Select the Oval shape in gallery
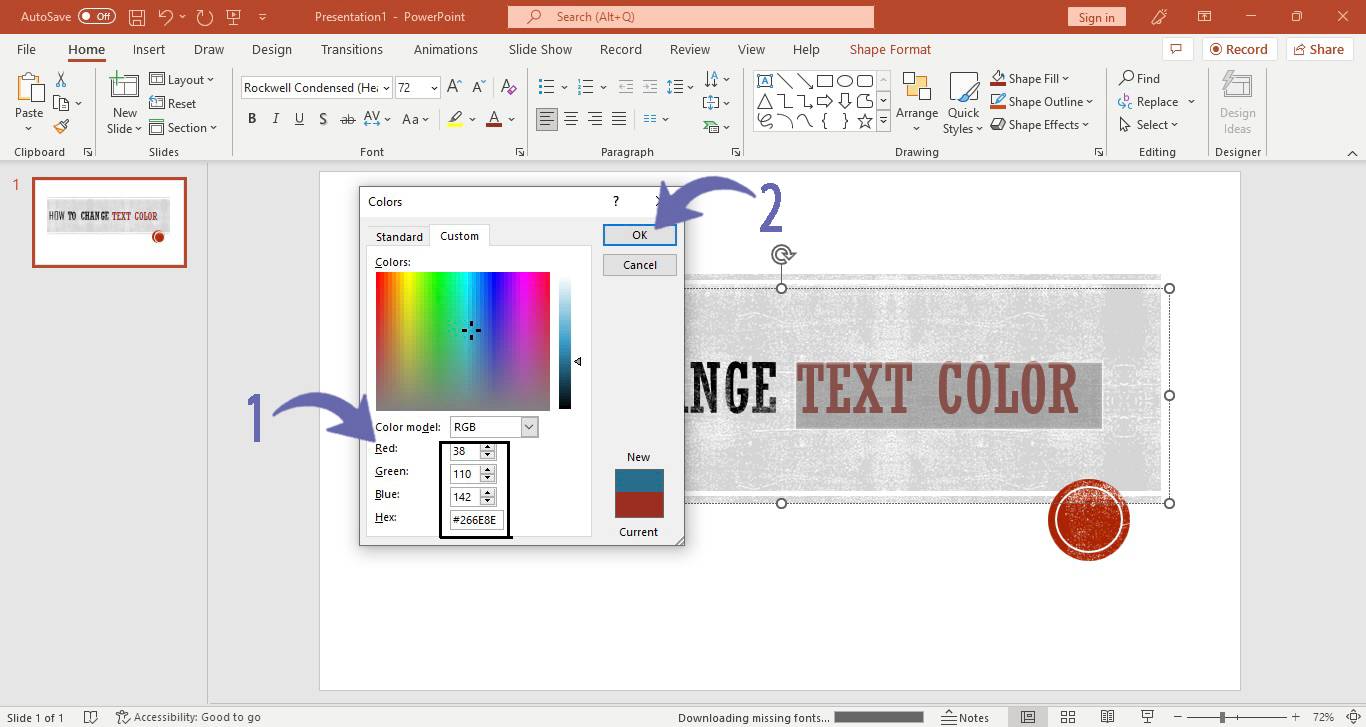 click(x=845, y=81)
